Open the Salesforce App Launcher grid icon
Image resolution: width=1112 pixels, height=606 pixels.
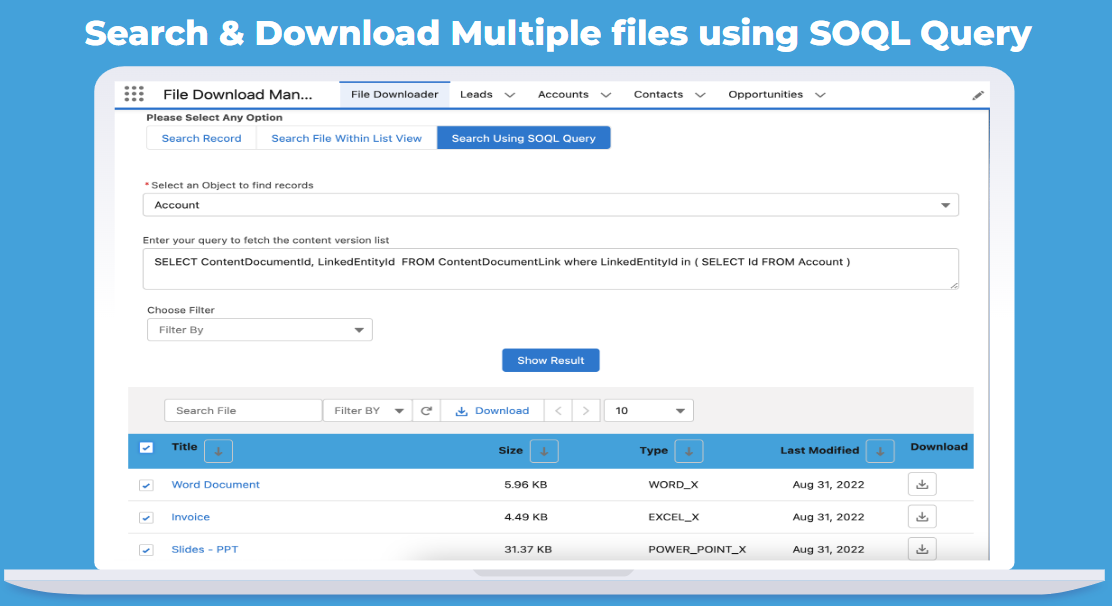[133, 93]
